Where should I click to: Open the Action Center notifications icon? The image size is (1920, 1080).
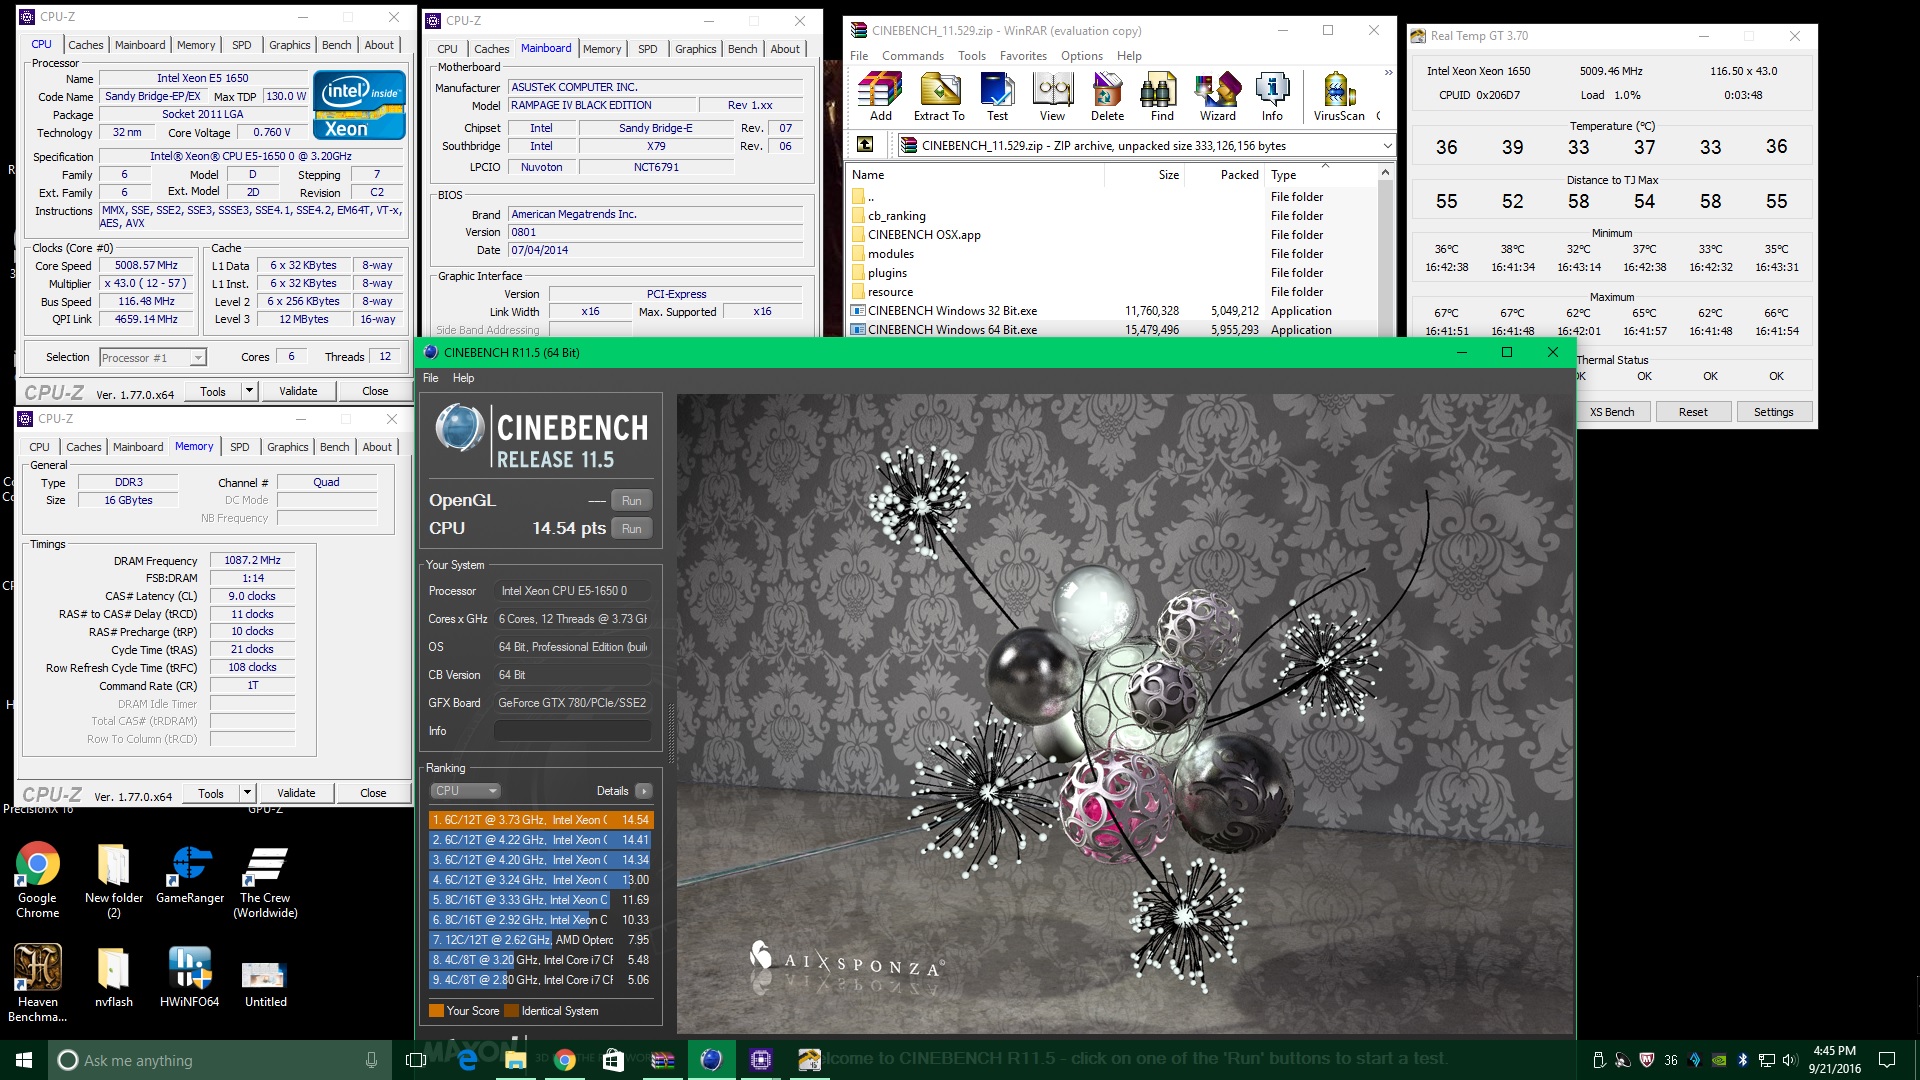point(1886,1060)
